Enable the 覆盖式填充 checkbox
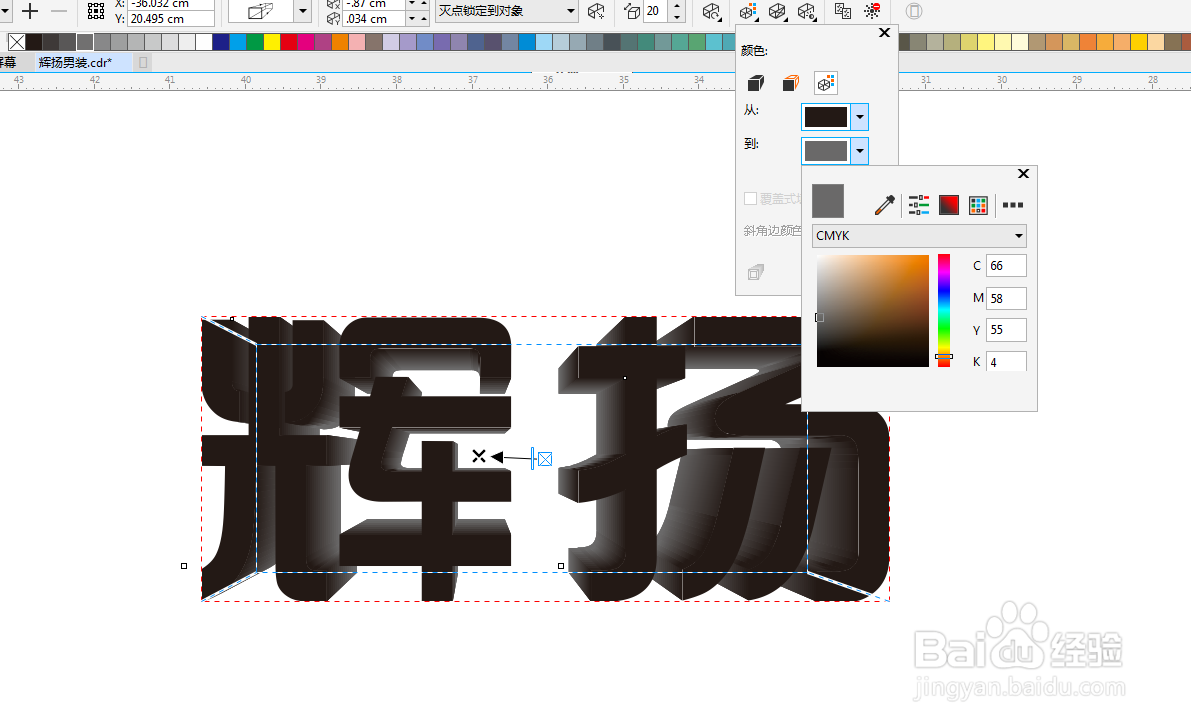 750,198
